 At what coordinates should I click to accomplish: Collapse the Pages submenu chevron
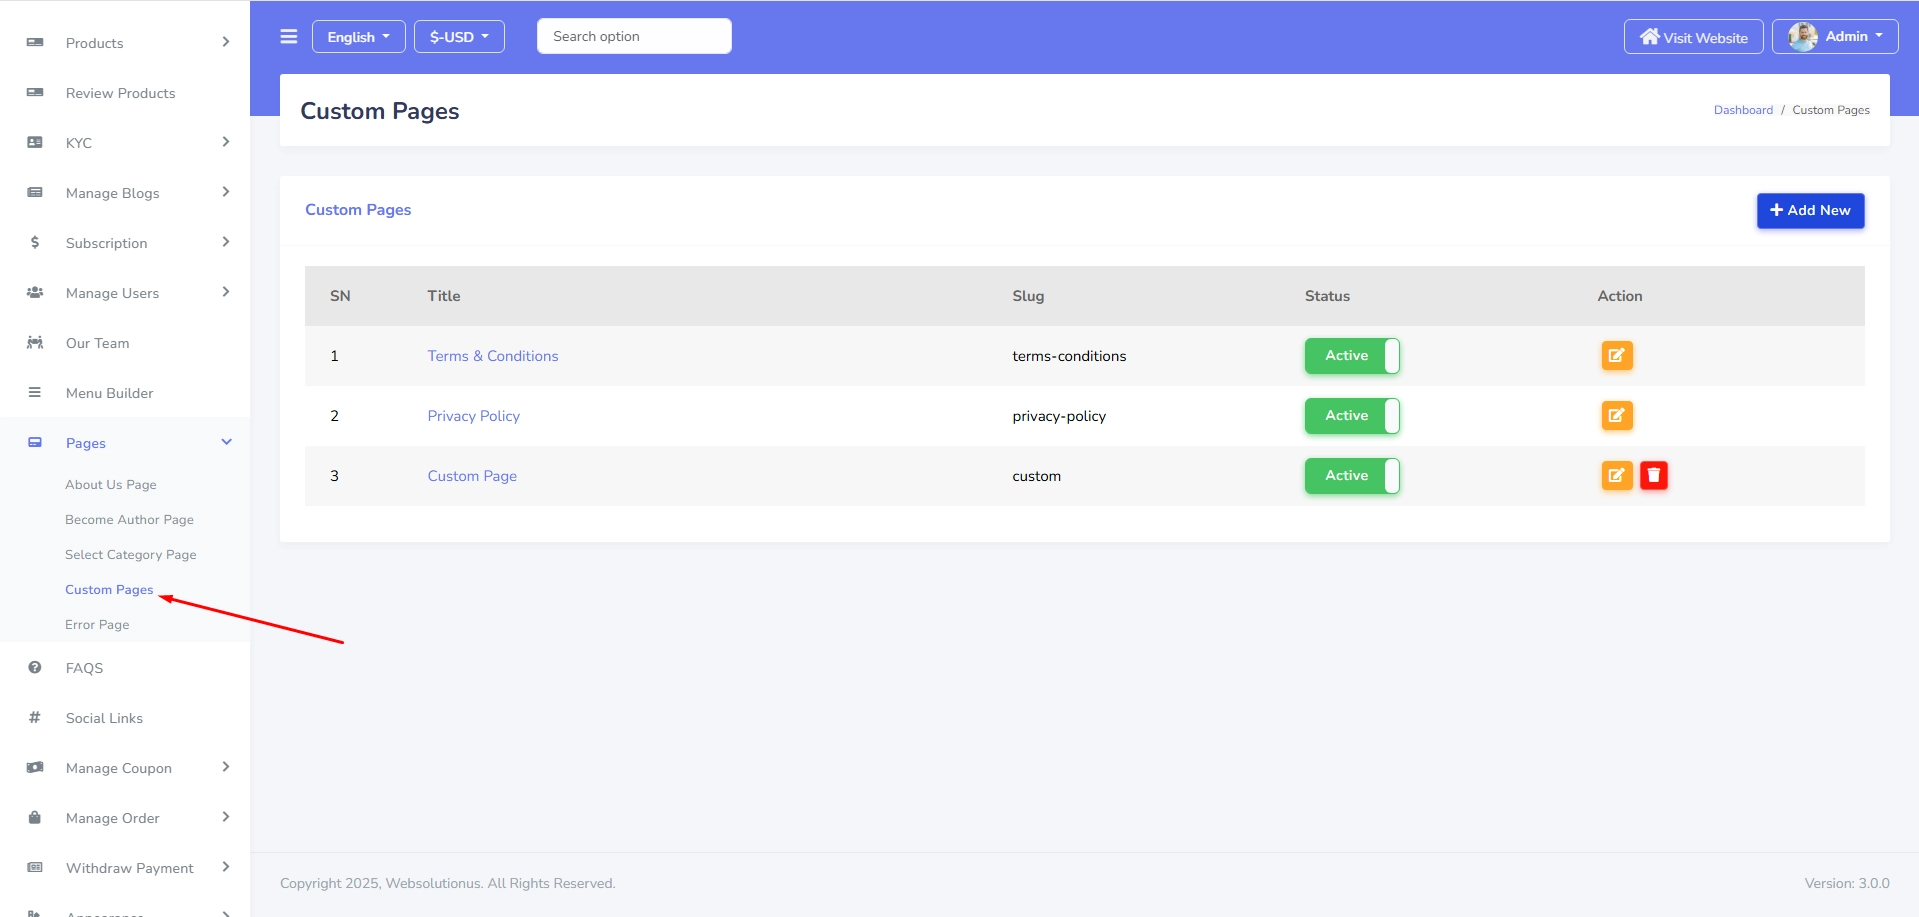(226, 442)
